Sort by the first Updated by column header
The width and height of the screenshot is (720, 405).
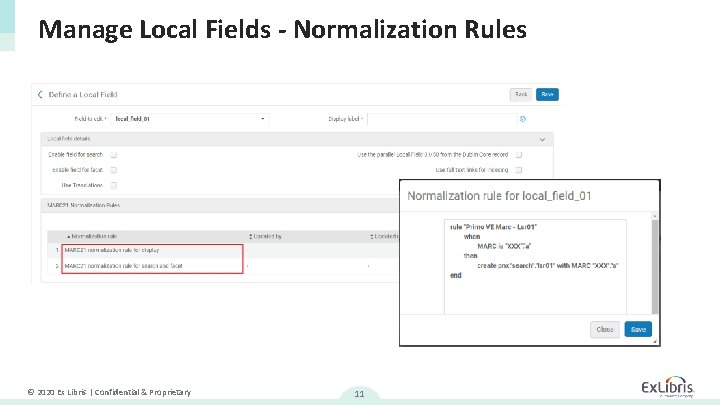(265, 236)
